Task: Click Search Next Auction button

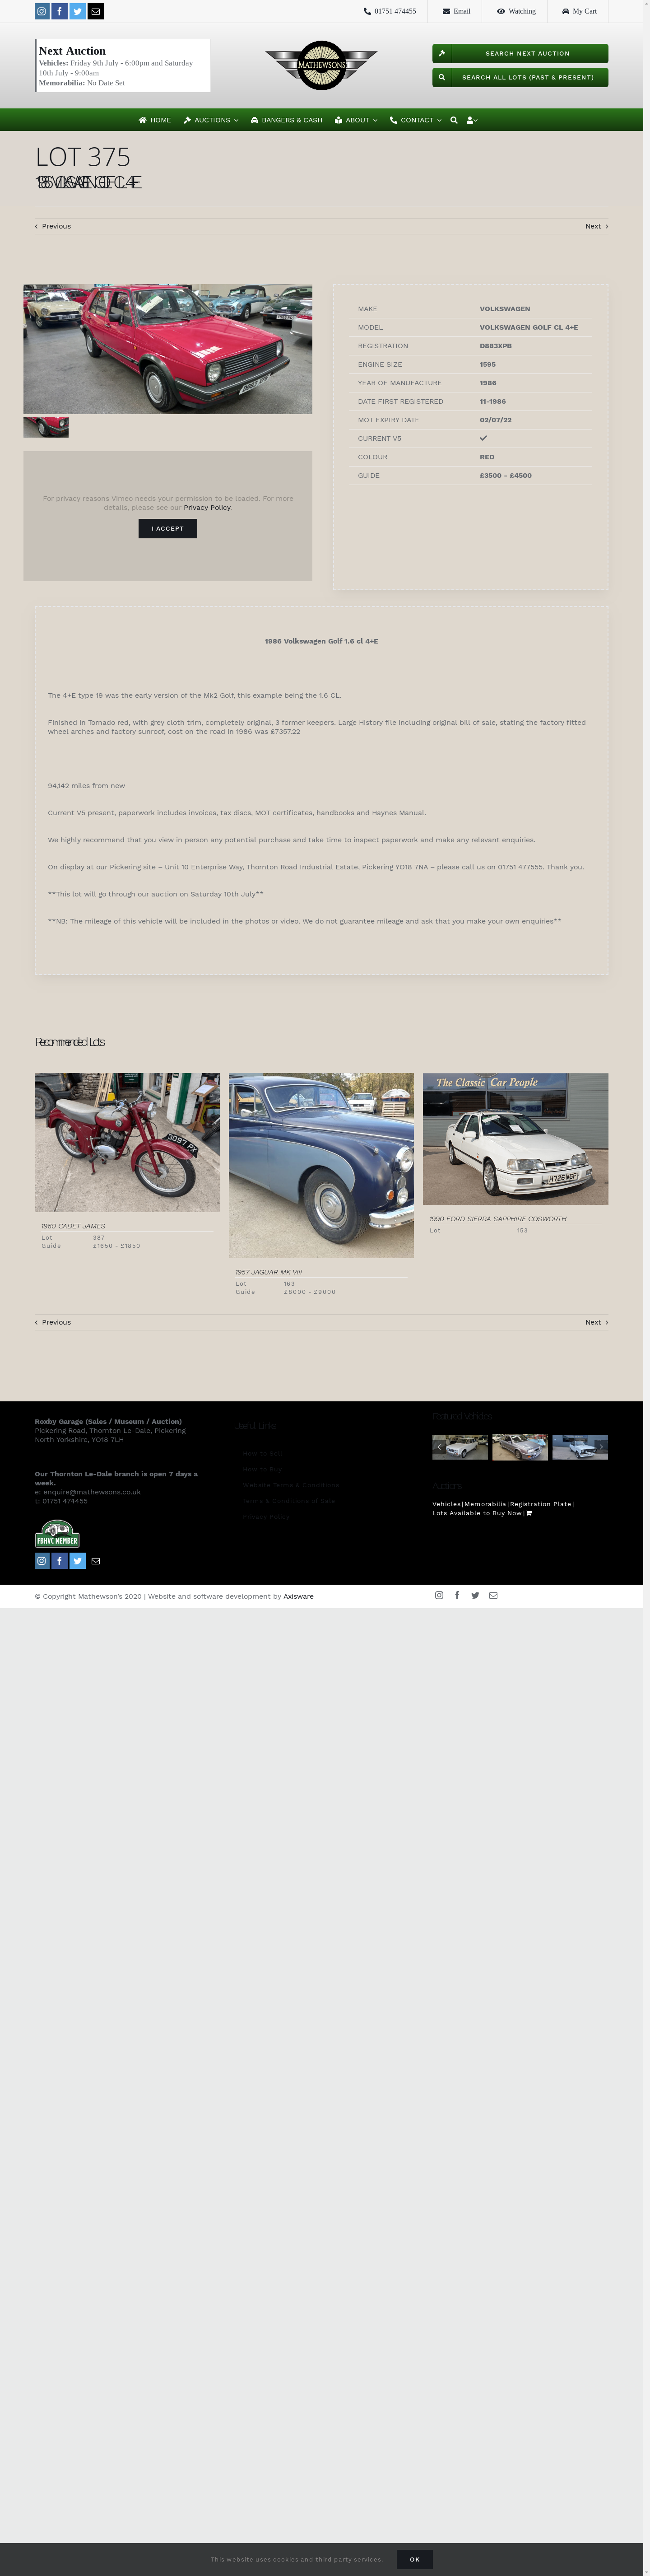Action: (520, 53)
